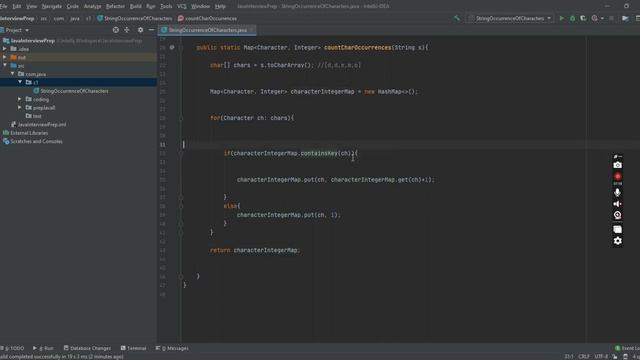Toggle webcam icon on recorder overlay
This screenshot has width=640, height=360.
pos(618,215)
